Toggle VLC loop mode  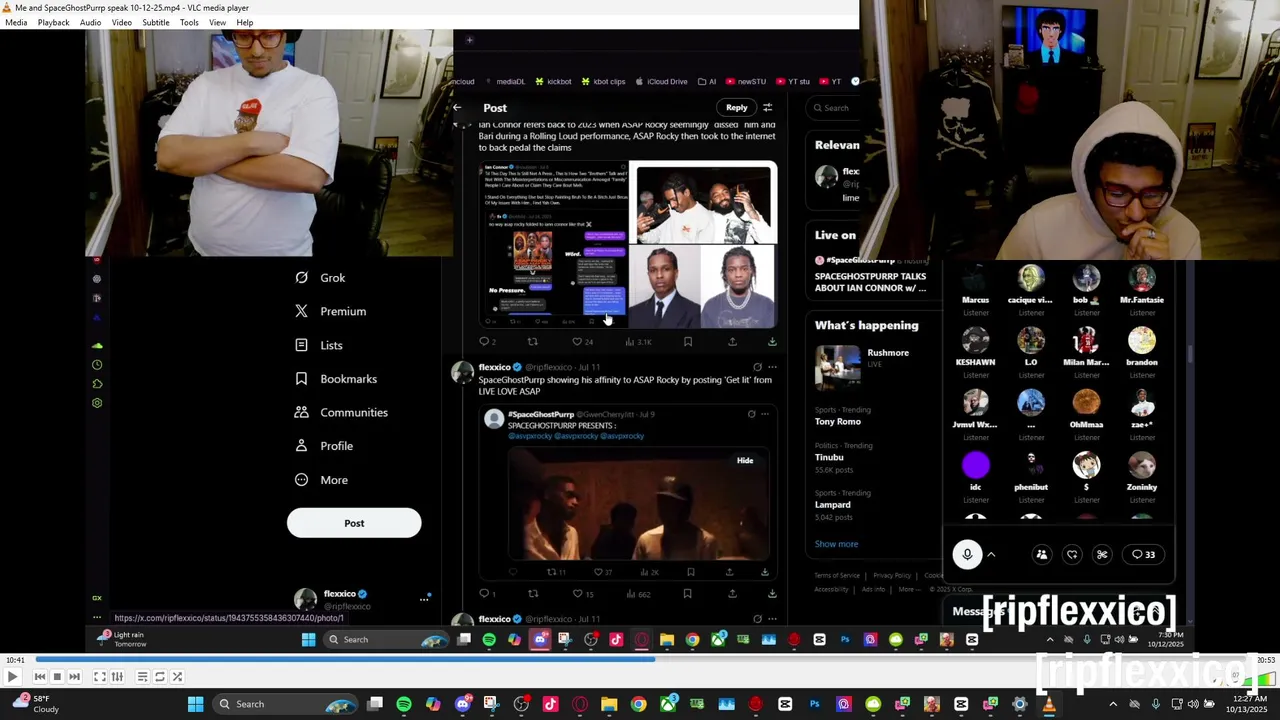pos(160,677)
